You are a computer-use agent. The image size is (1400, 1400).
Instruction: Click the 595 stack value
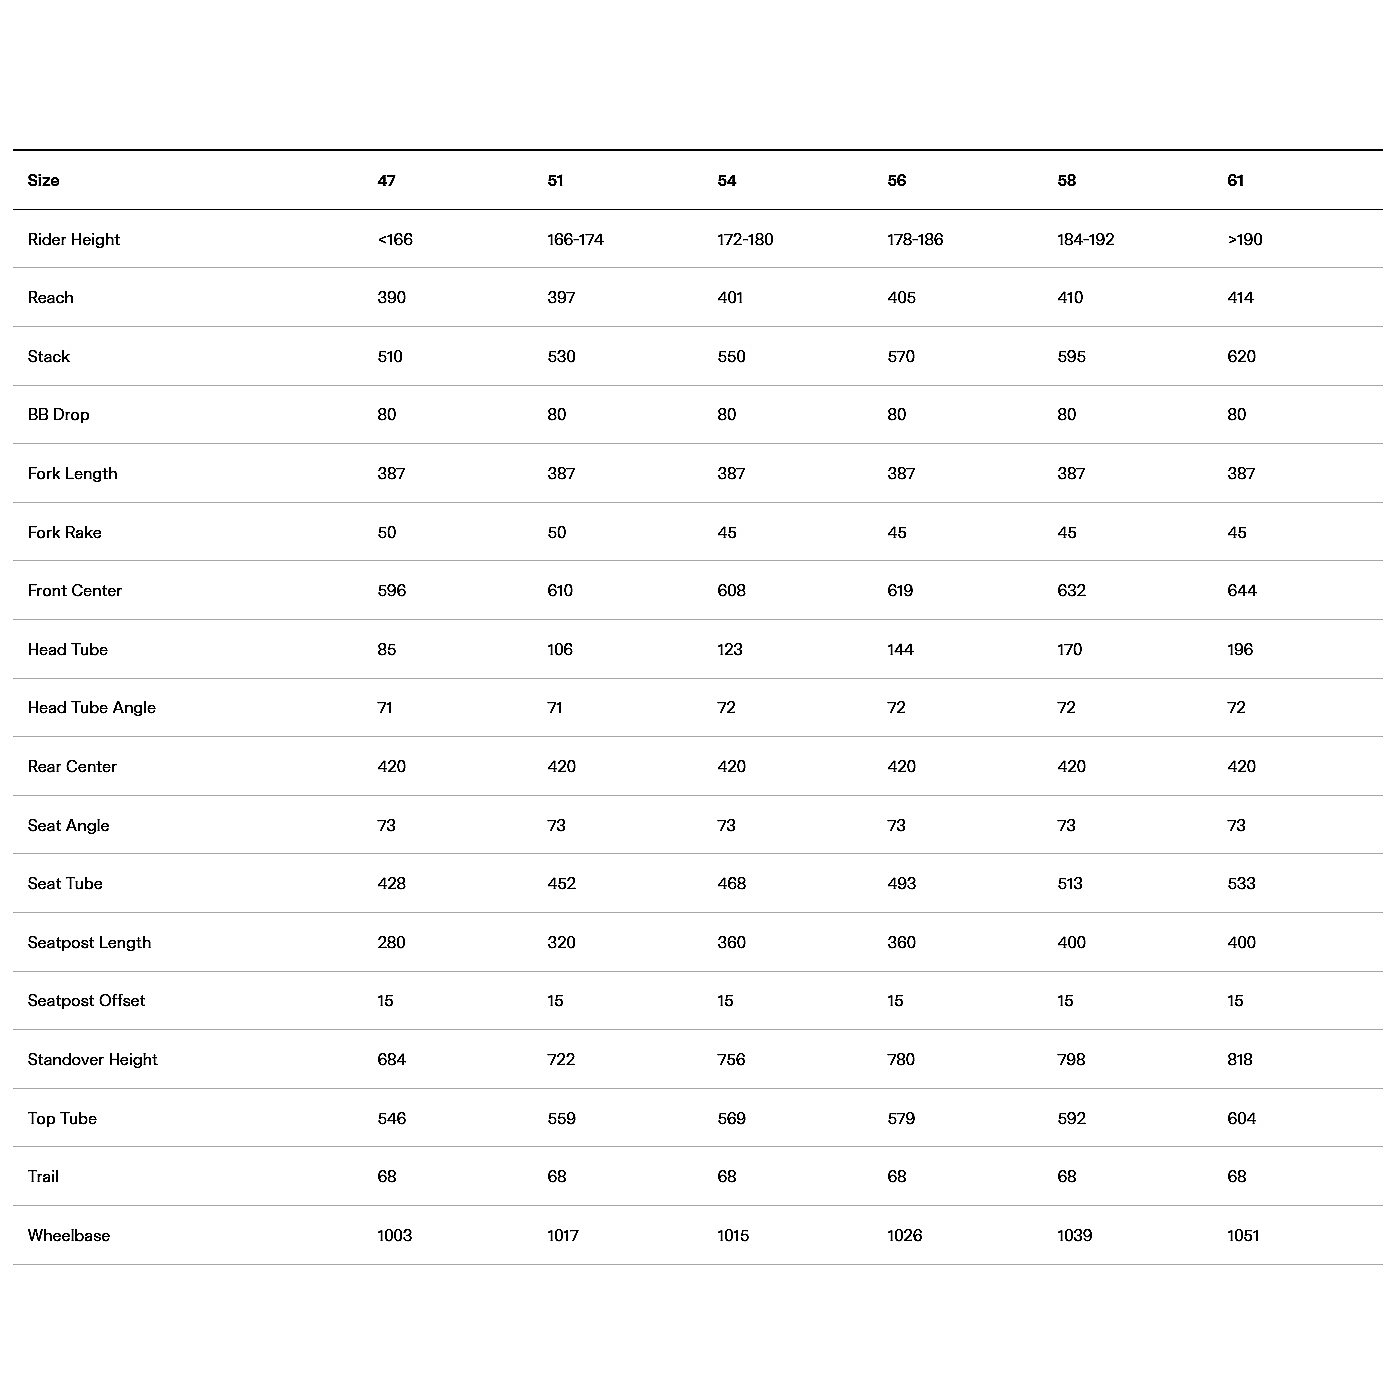pyautogui.click(x=1071, y=356)
